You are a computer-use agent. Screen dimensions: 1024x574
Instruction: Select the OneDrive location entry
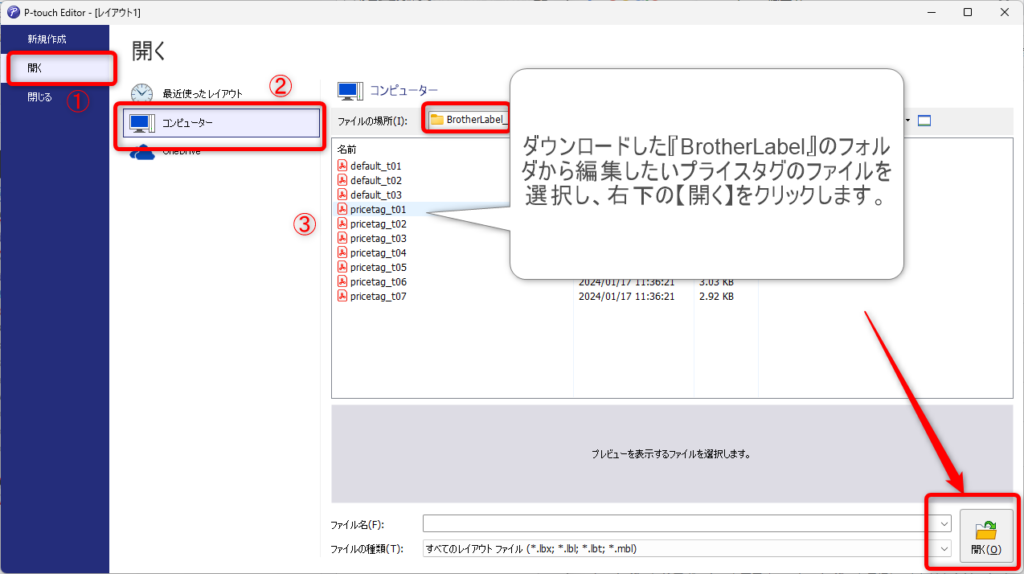[181, 151]
